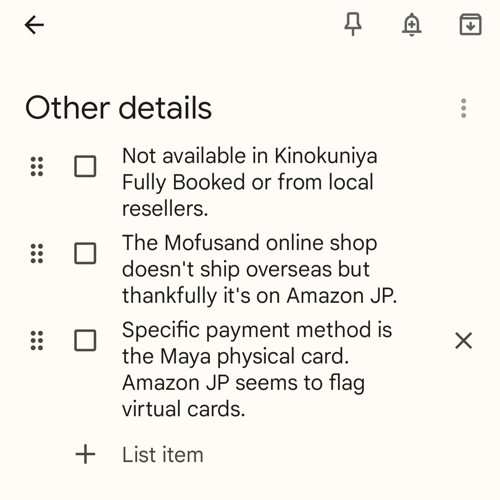Click the word 'resellers.' in the first item
Image resolution: width=500 pixels, height=500 pixels.
tap(165, 209)
